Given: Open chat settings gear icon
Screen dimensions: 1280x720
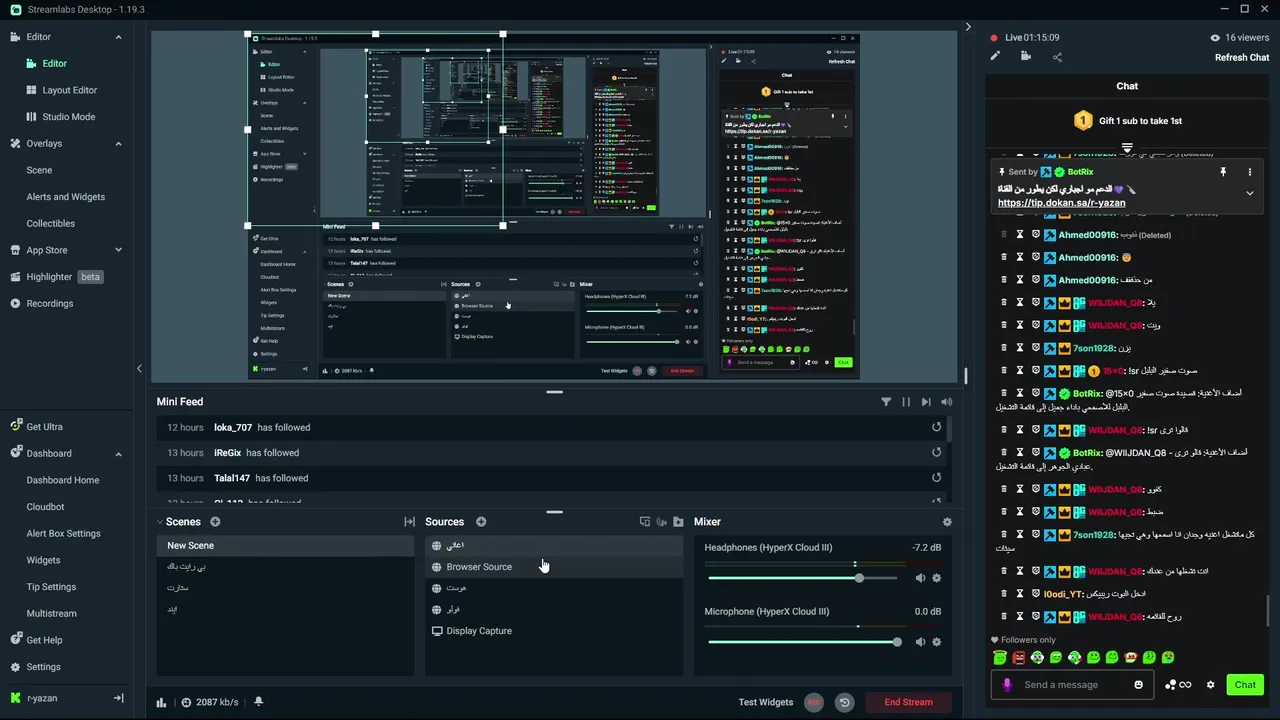Looking at the screenshot, I should point(1210,685).
